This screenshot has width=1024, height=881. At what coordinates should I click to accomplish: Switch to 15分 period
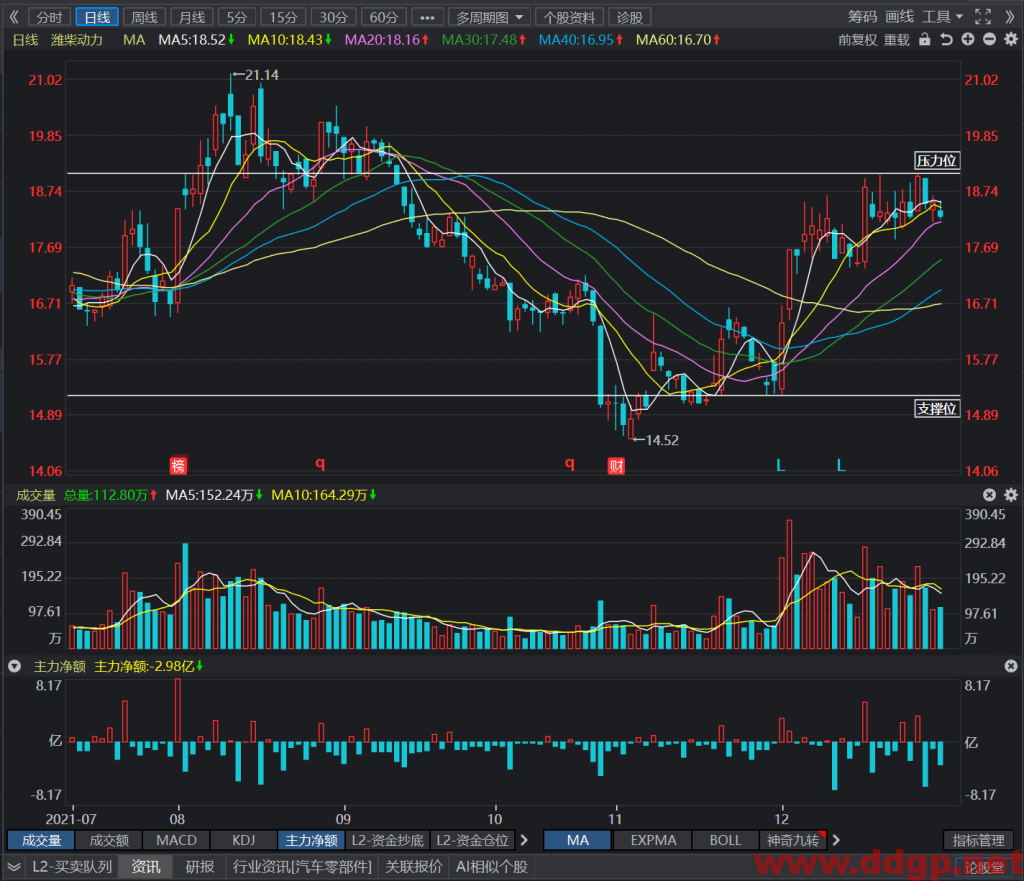click(283, 18)
